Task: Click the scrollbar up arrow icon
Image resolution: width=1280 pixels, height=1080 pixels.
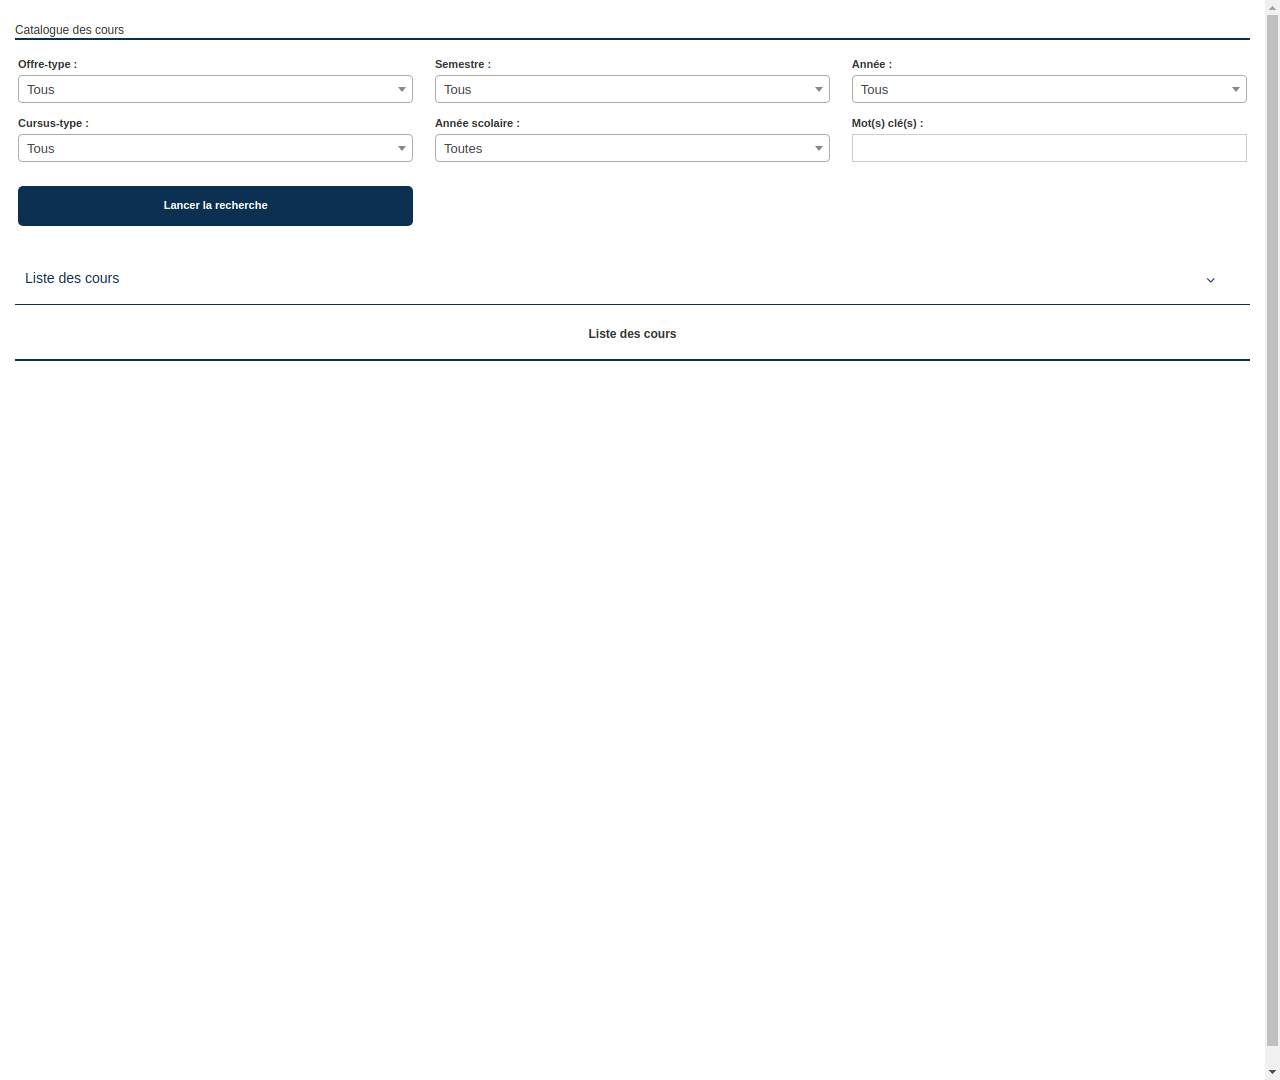Action: point(1271,6)
